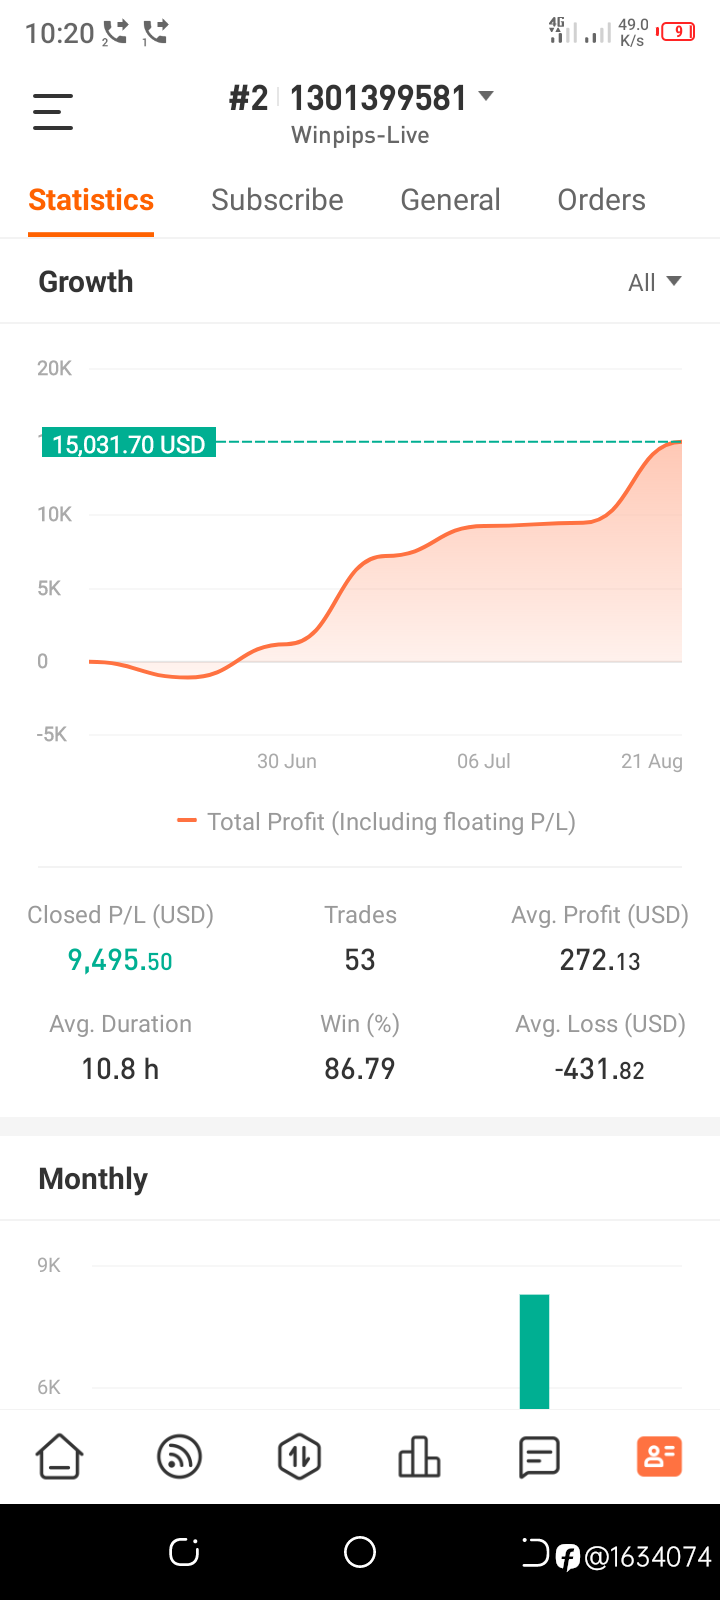
Task: Open the trade hexagon icon
Action: (299, 1456)
